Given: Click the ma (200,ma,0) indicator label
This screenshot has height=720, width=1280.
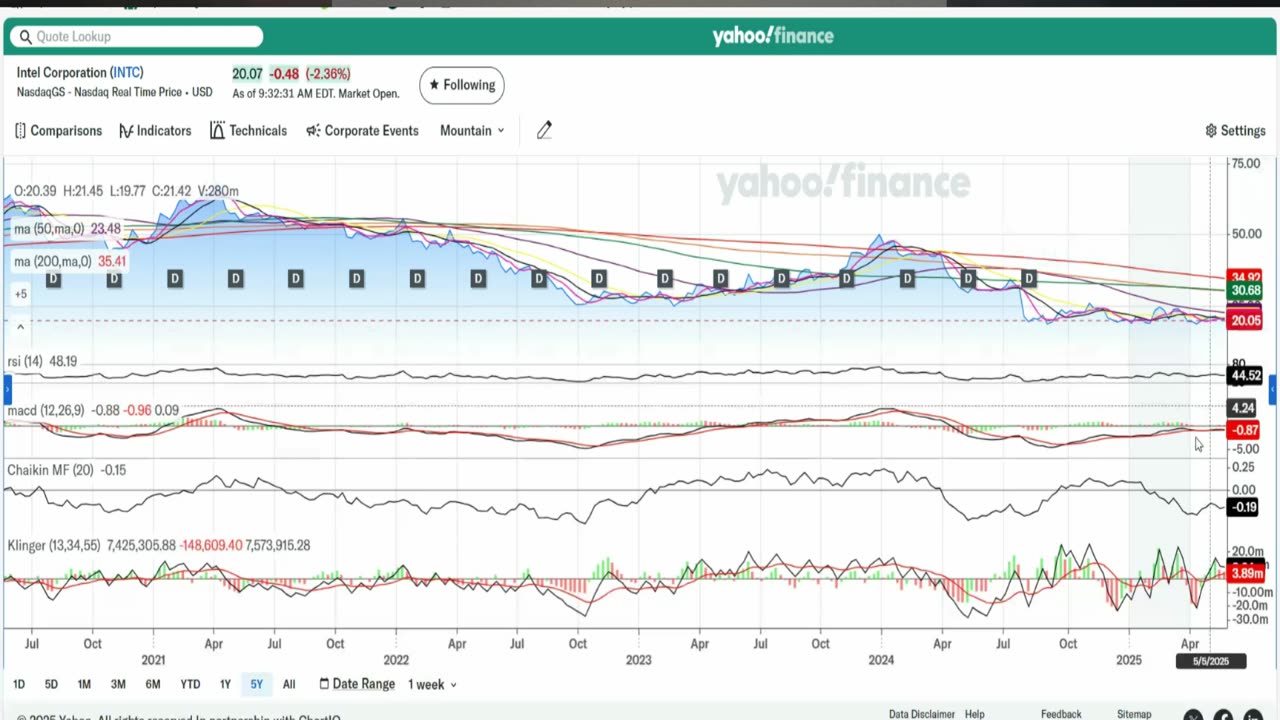Looking at the screenshot, I should (55, 262).
